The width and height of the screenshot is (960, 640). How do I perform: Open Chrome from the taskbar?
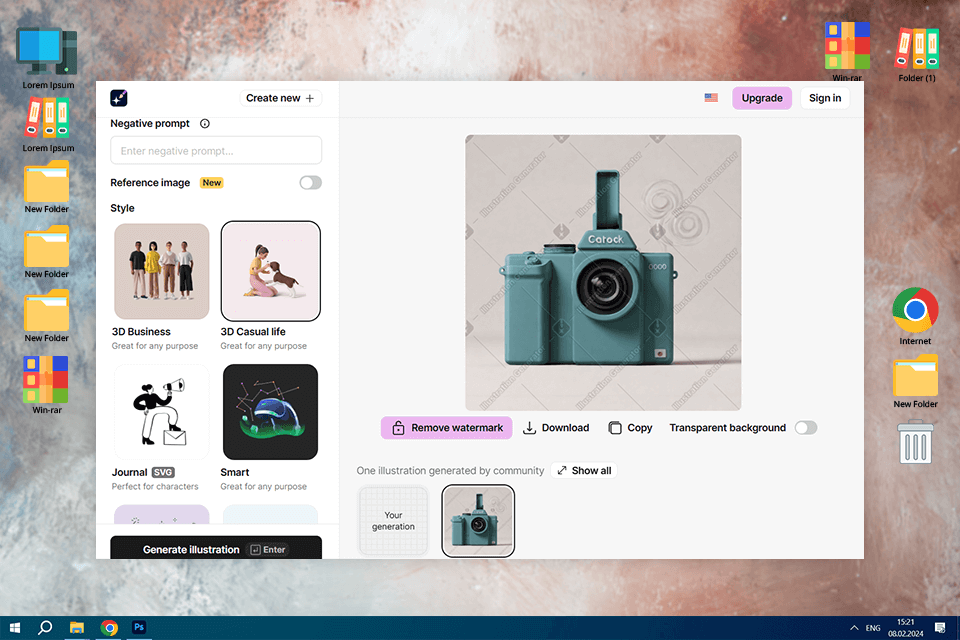point(109,628)
